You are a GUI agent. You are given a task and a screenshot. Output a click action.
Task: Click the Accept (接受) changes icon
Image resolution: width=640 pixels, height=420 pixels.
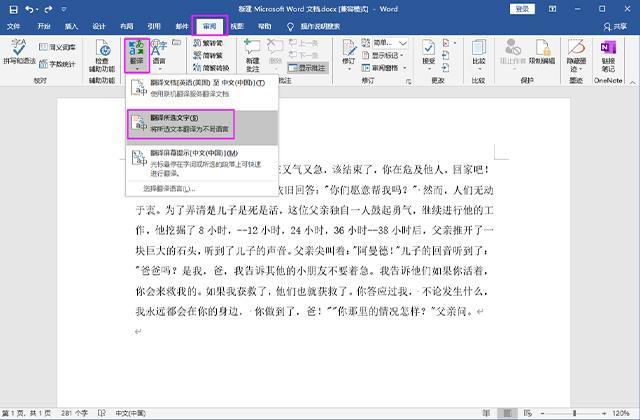[x=429, y=54]
